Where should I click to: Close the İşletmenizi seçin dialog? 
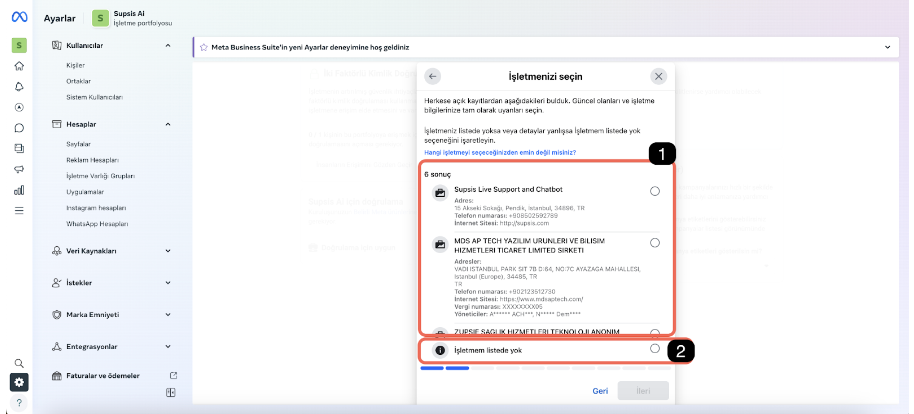pyautogui.click(x=659, y=76)
